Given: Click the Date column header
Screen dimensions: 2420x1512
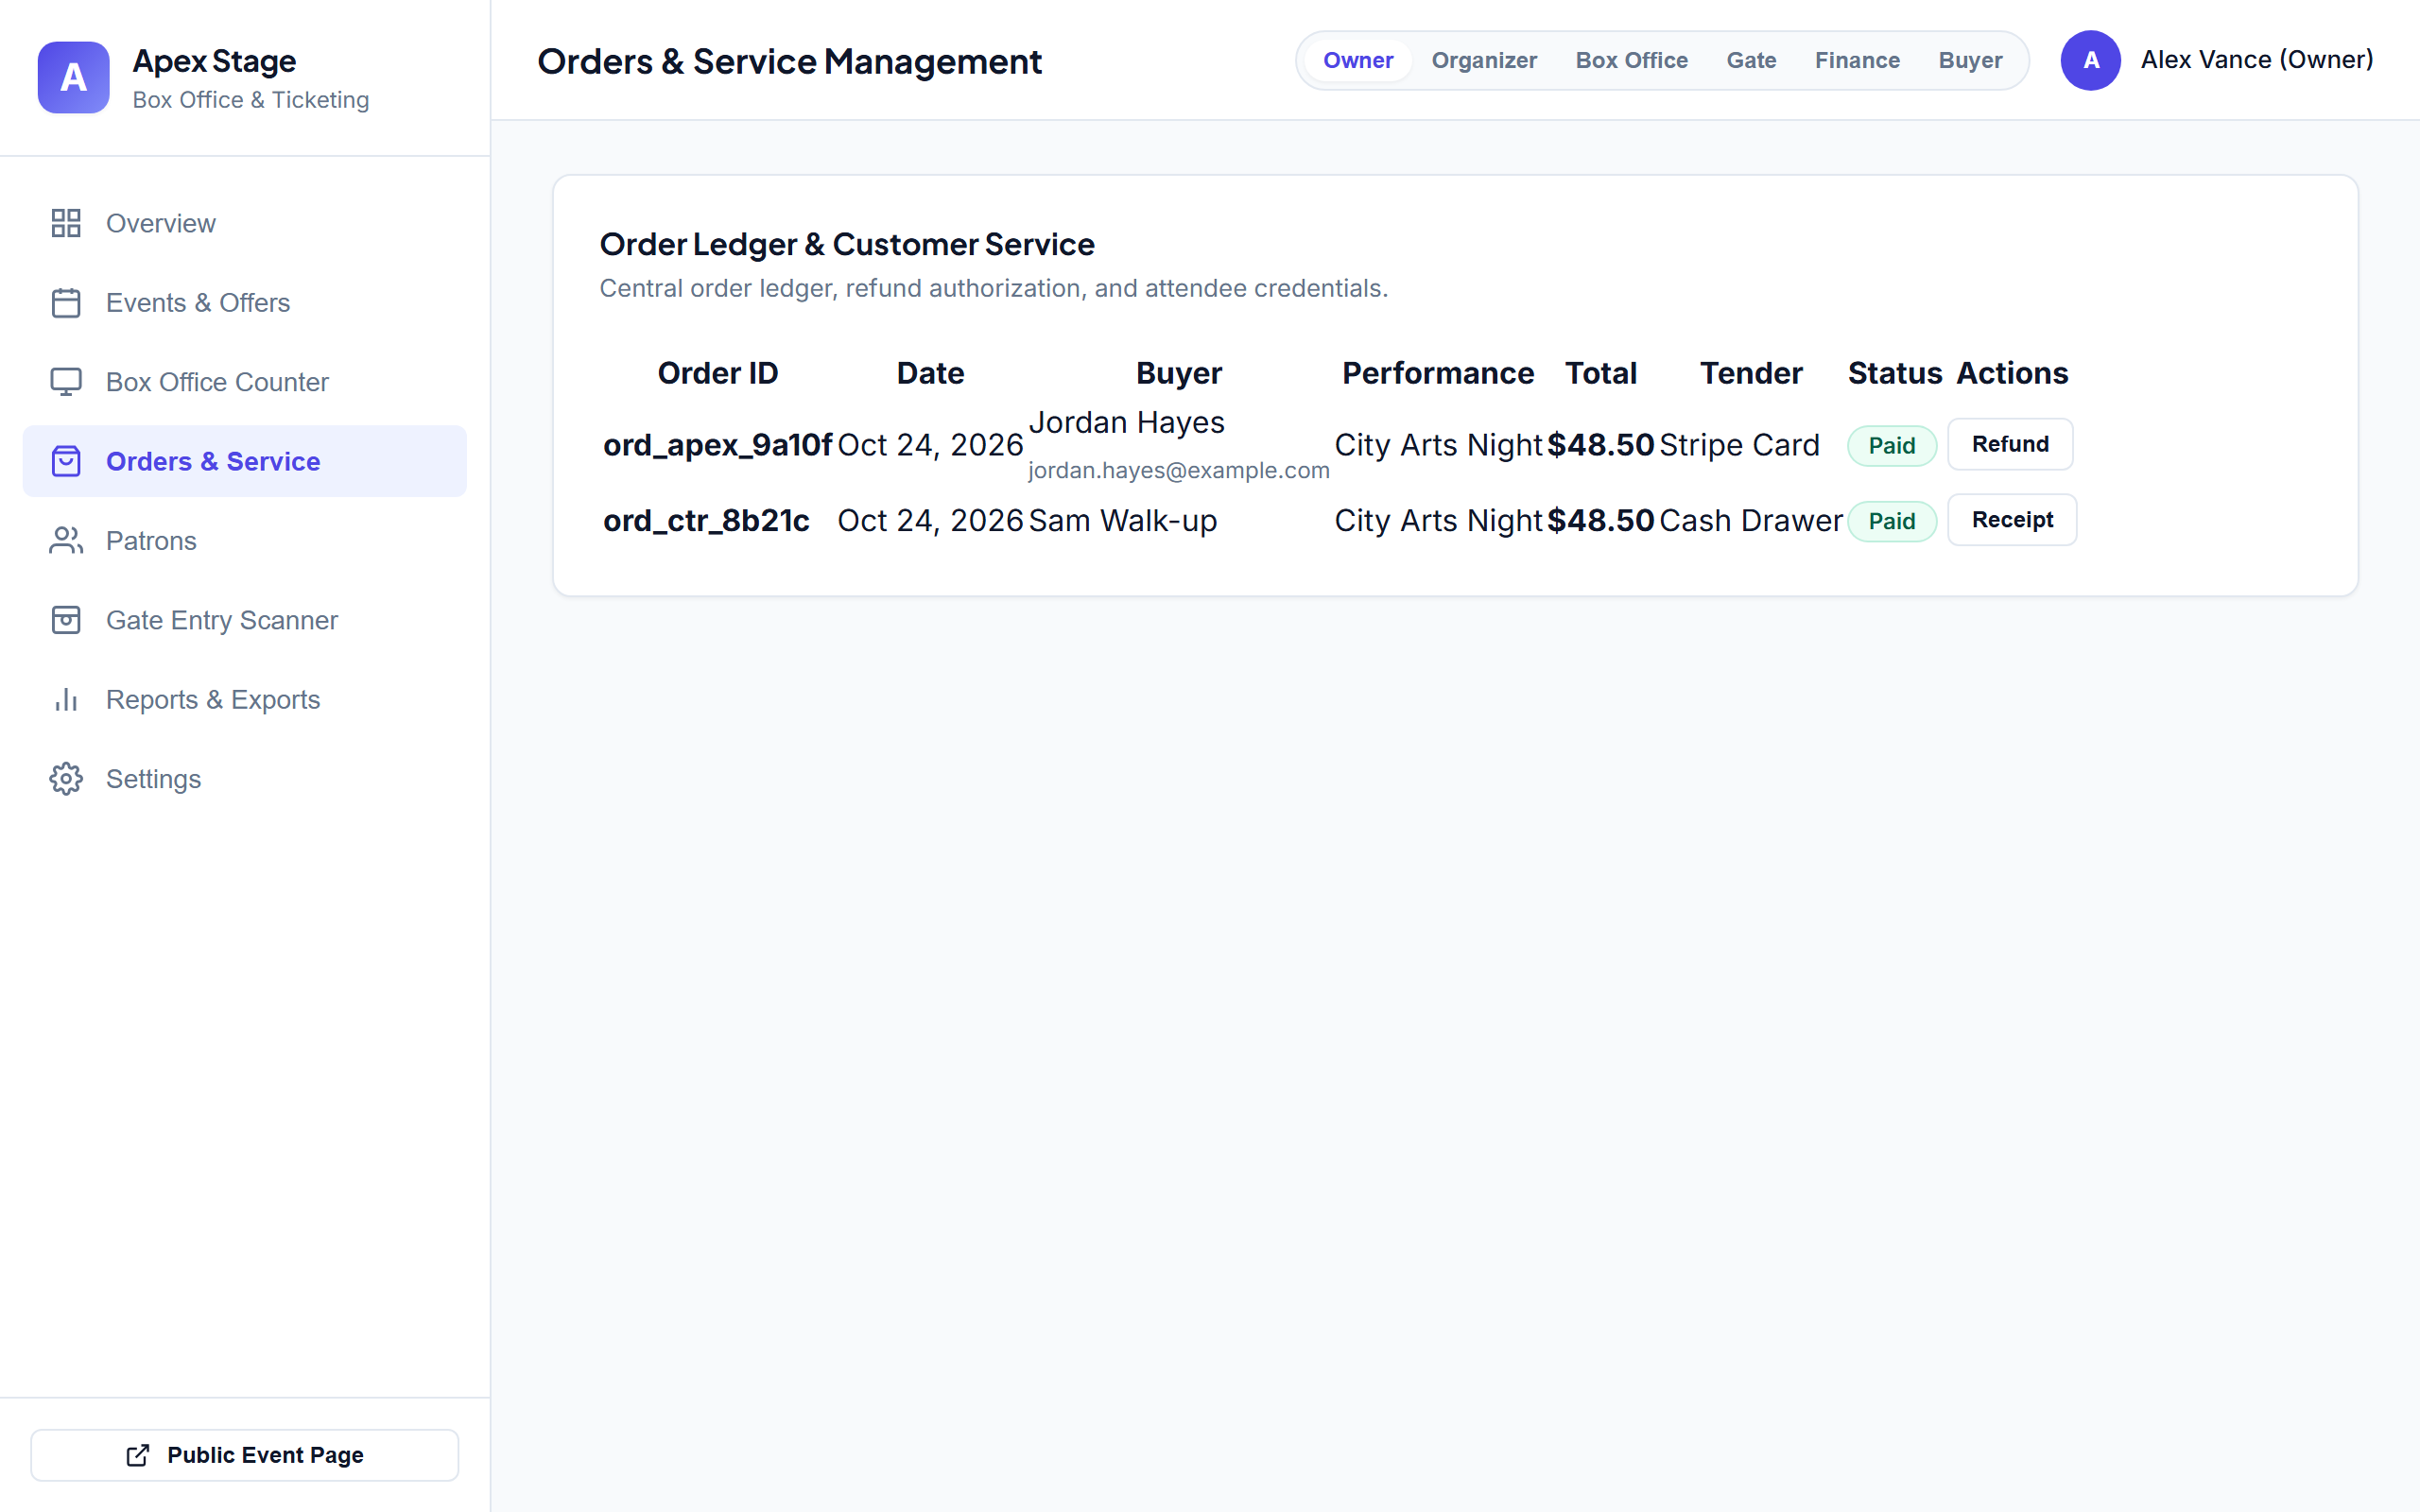Looking at the screenshot, I should pos(930,373).
